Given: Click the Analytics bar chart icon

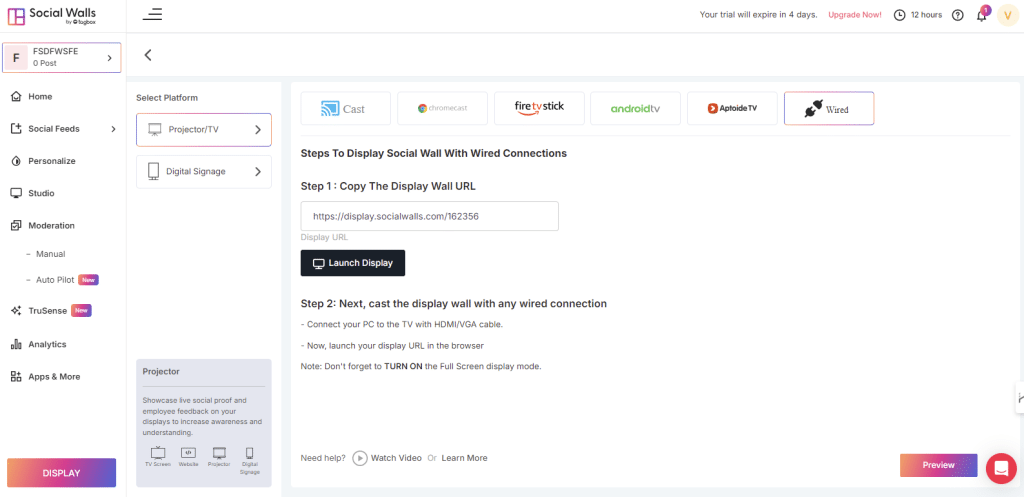Looking at the screenshot, I should 16,344.
